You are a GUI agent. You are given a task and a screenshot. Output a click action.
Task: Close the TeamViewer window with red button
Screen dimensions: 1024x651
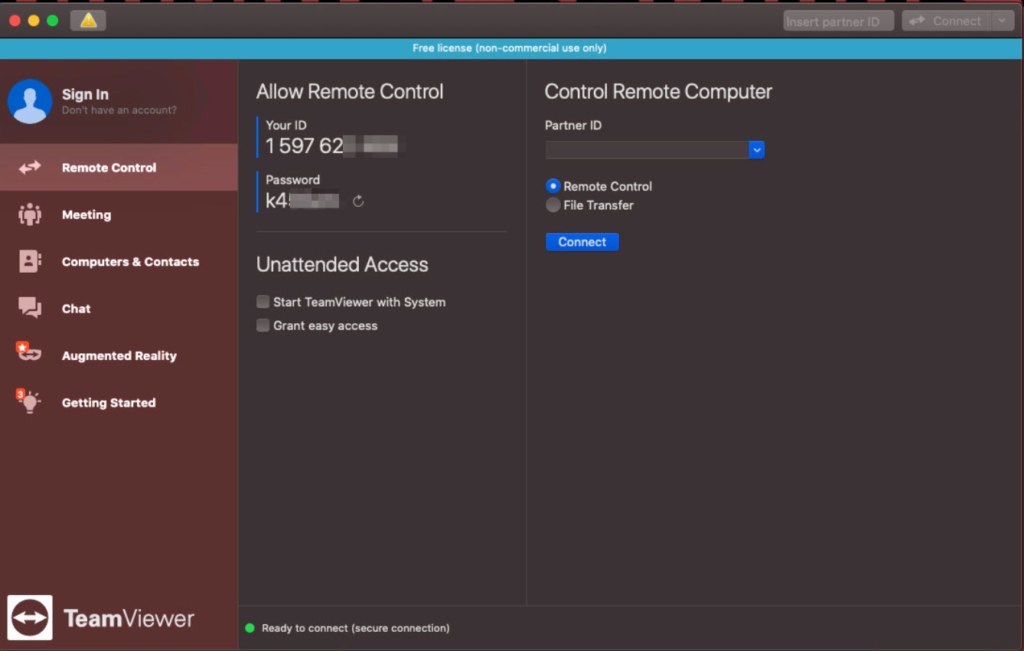tap(15, 21)
